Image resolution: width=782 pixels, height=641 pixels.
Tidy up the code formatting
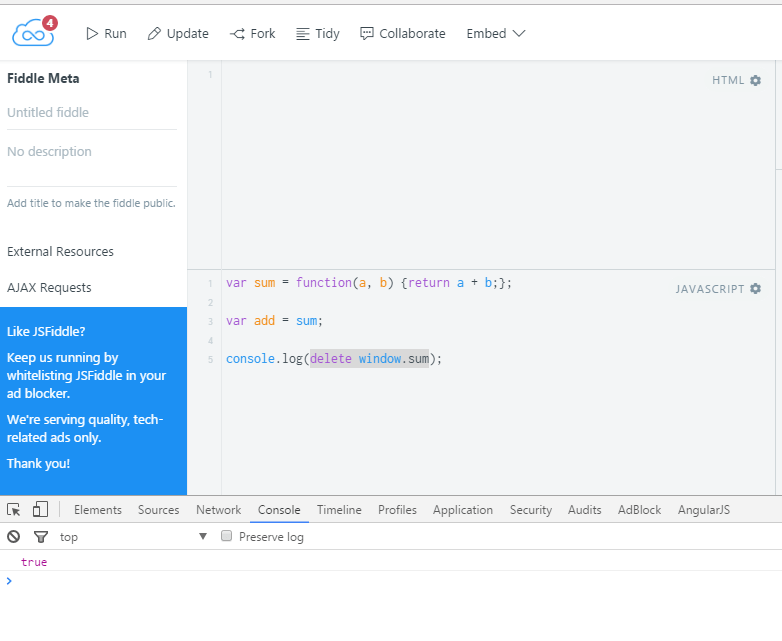[x=318, y=33]
